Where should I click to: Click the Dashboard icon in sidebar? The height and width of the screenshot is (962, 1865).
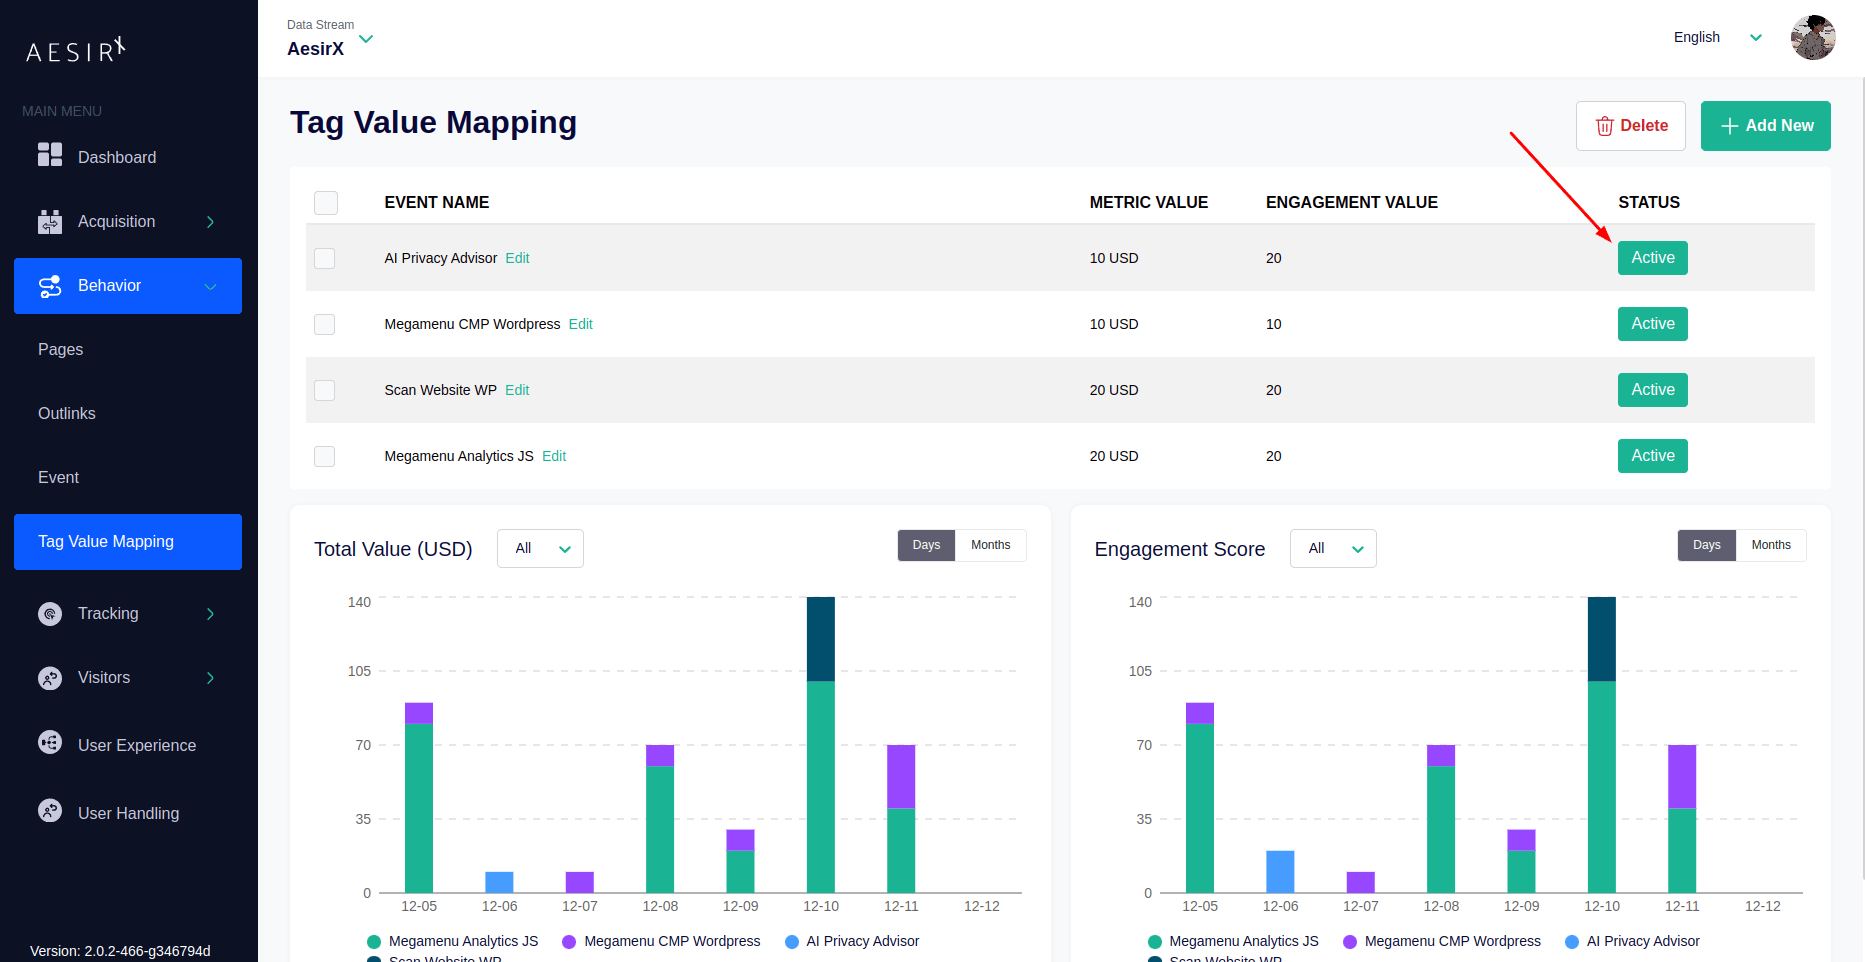click(x=50, y=155)
